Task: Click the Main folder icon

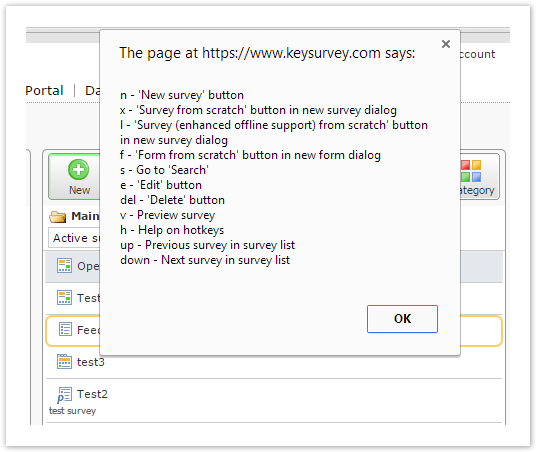Action: click(x=57, y=217)
